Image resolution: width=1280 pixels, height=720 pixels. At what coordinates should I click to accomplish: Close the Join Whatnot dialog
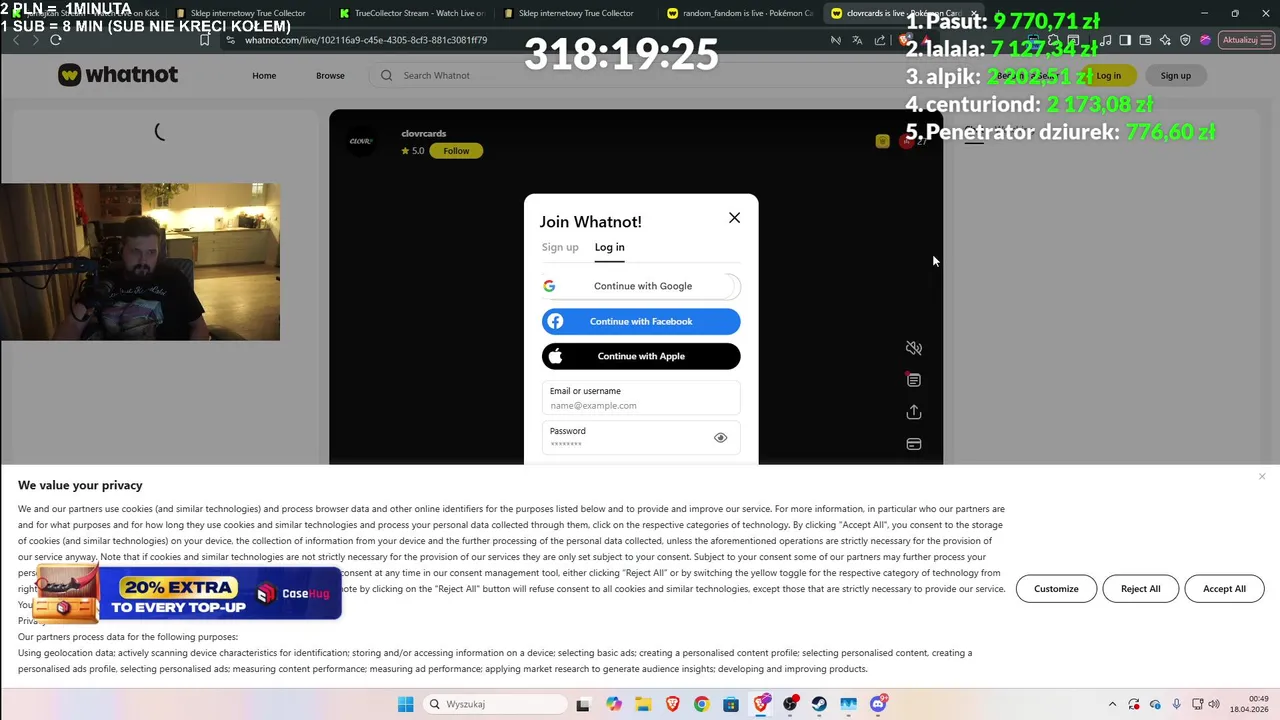[x=734, y=218]
